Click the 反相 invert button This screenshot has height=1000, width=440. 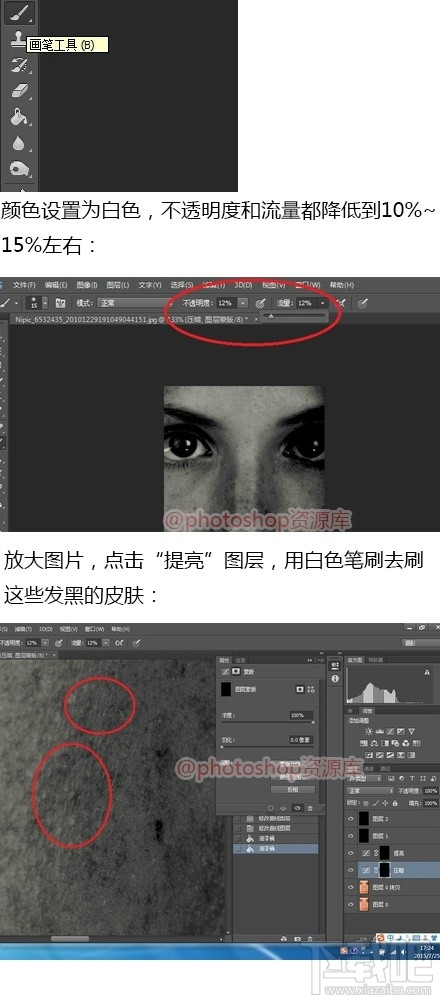point(293,790)
